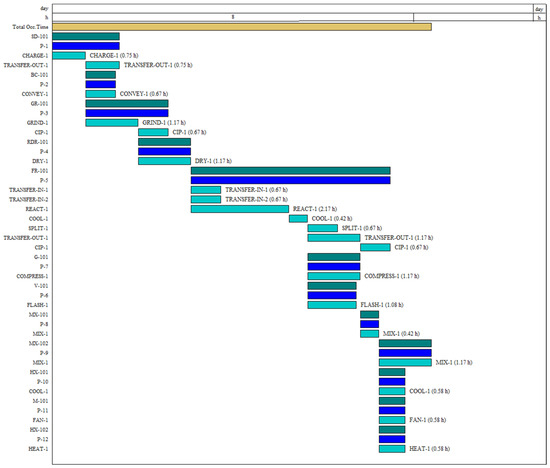Click the day header on the right

(x=539, y=9)
